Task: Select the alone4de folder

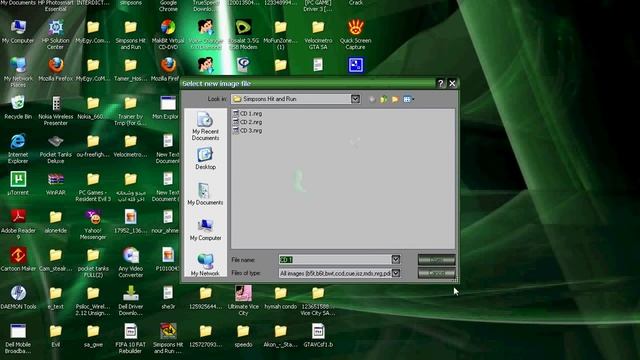Action: click(x=56, y=221)
